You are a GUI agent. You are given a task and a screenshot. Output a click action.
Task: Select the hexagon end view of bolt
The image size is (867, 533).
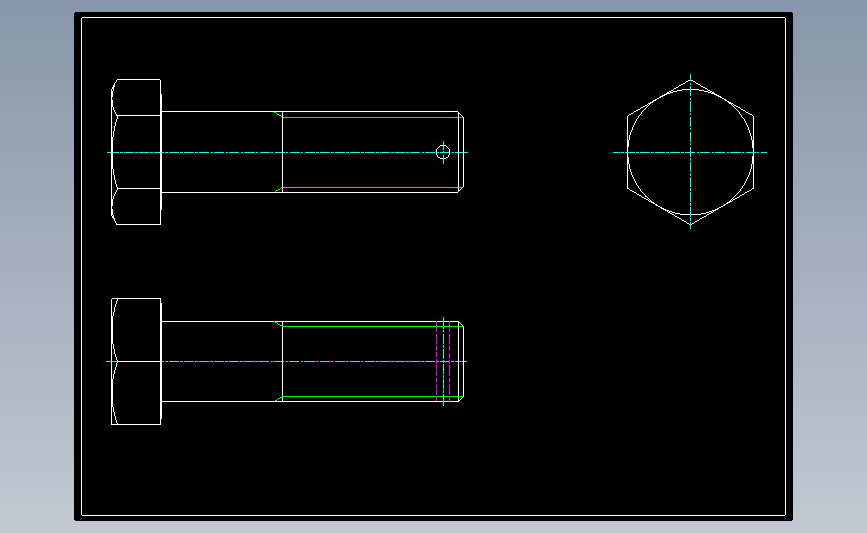(690, 152)
